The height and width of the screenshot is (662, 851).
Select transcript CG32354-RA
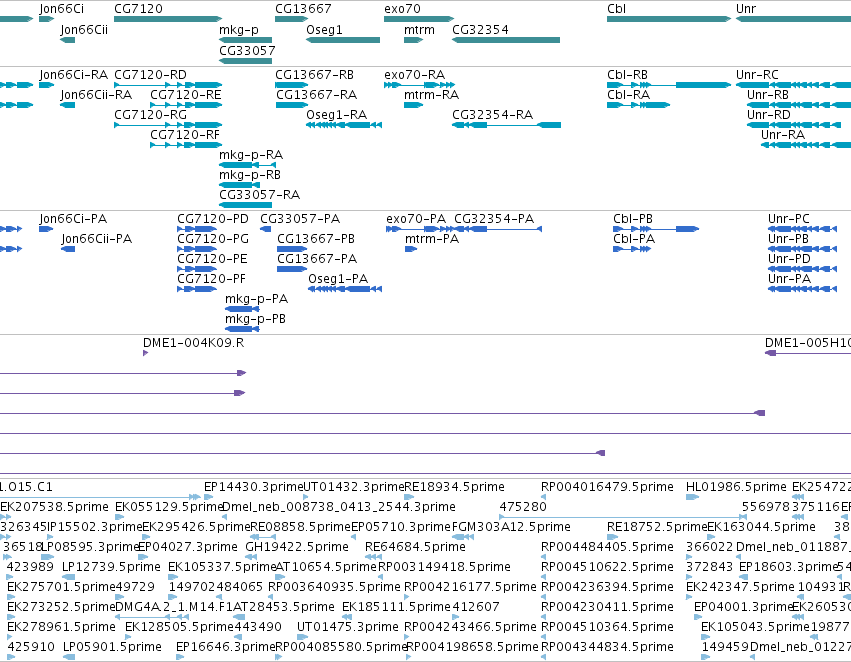click(x=506, y=125)
